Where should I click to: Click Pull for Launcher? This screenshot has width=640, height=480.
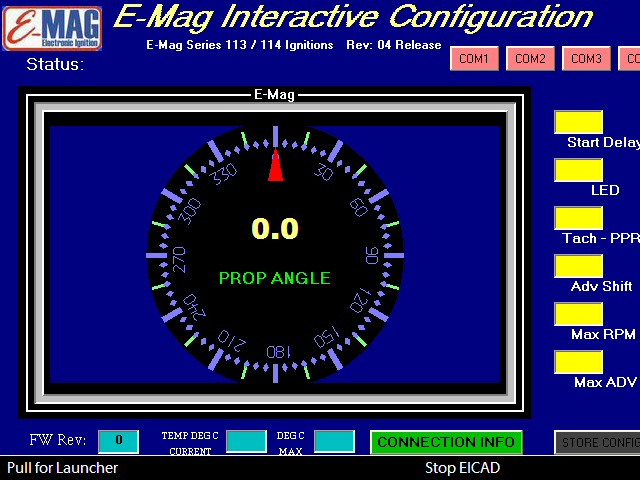click(62, 468)
